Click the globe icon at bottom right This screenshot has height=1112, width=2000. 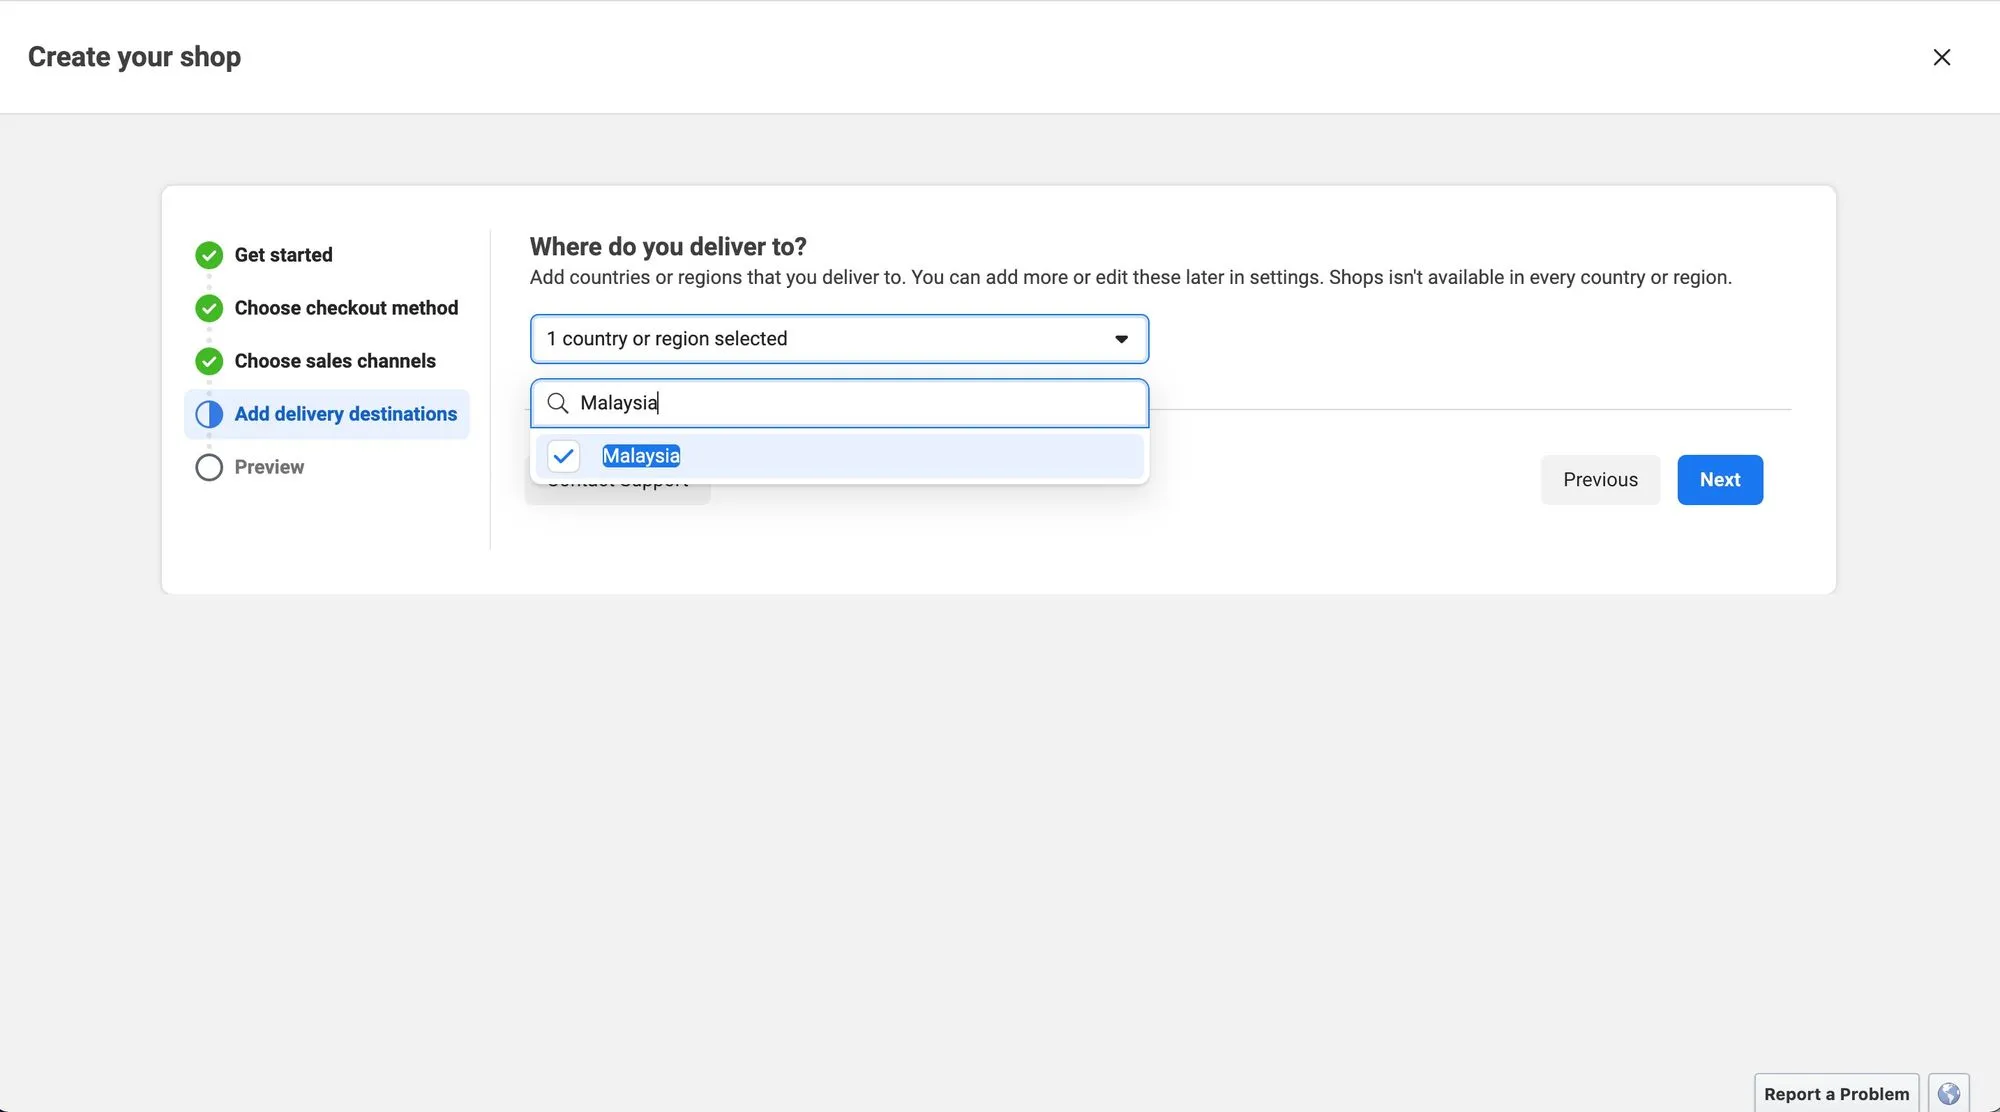tap(1948, 1093)
